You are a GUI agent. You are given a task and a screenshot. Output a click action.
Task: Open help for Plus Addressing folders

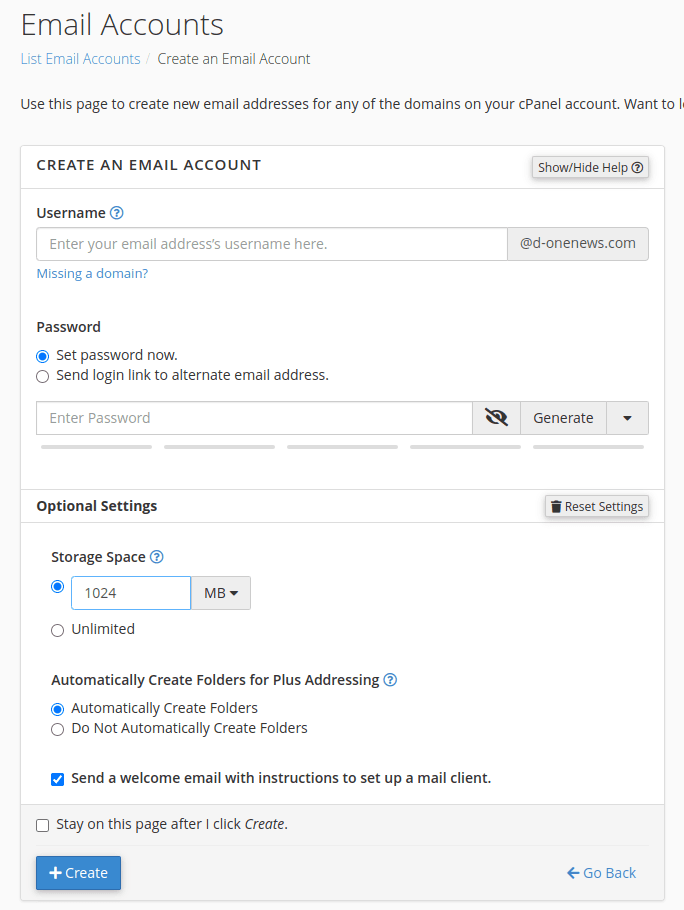pos(390,680)
